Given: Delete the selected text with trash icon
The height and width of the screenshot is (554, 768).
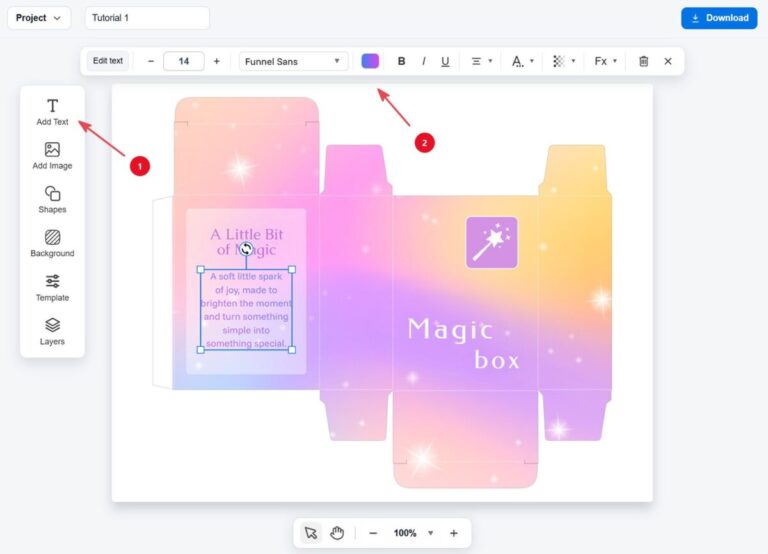Looking at the screenshot, I should point(644,61).
